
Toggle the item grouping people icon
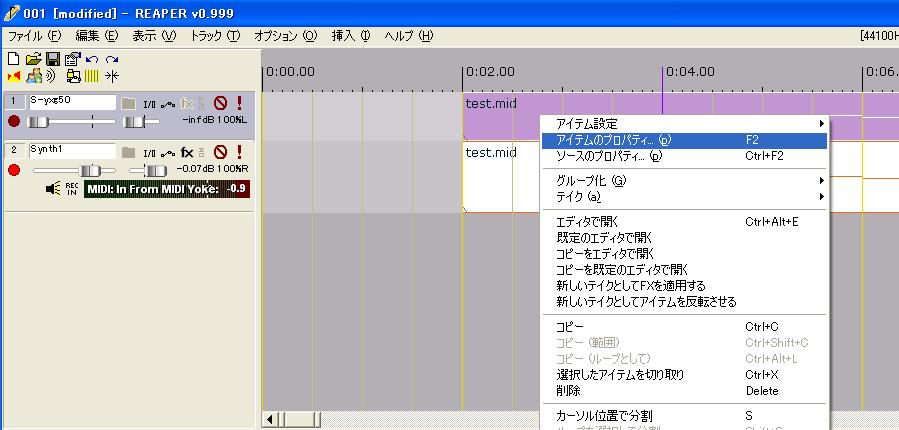[x=34, y=76]
